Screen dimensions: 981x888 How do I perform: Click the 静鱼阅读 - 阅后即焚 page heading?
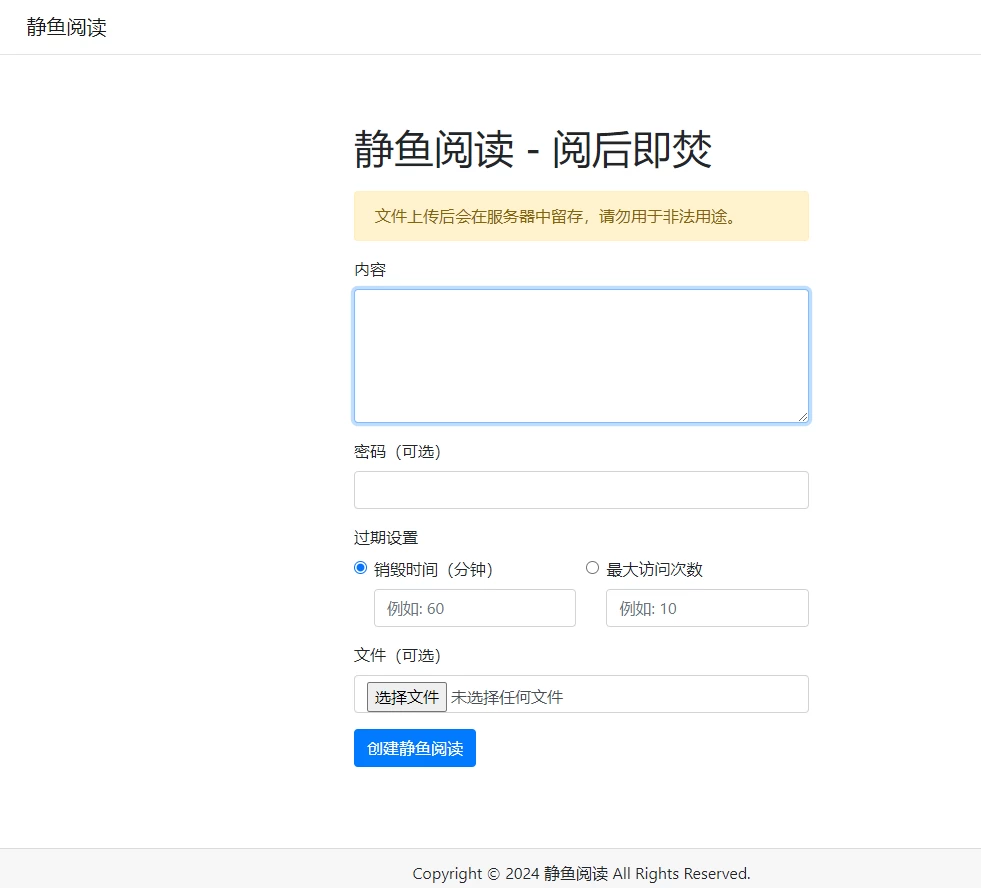tap(532, 151)
